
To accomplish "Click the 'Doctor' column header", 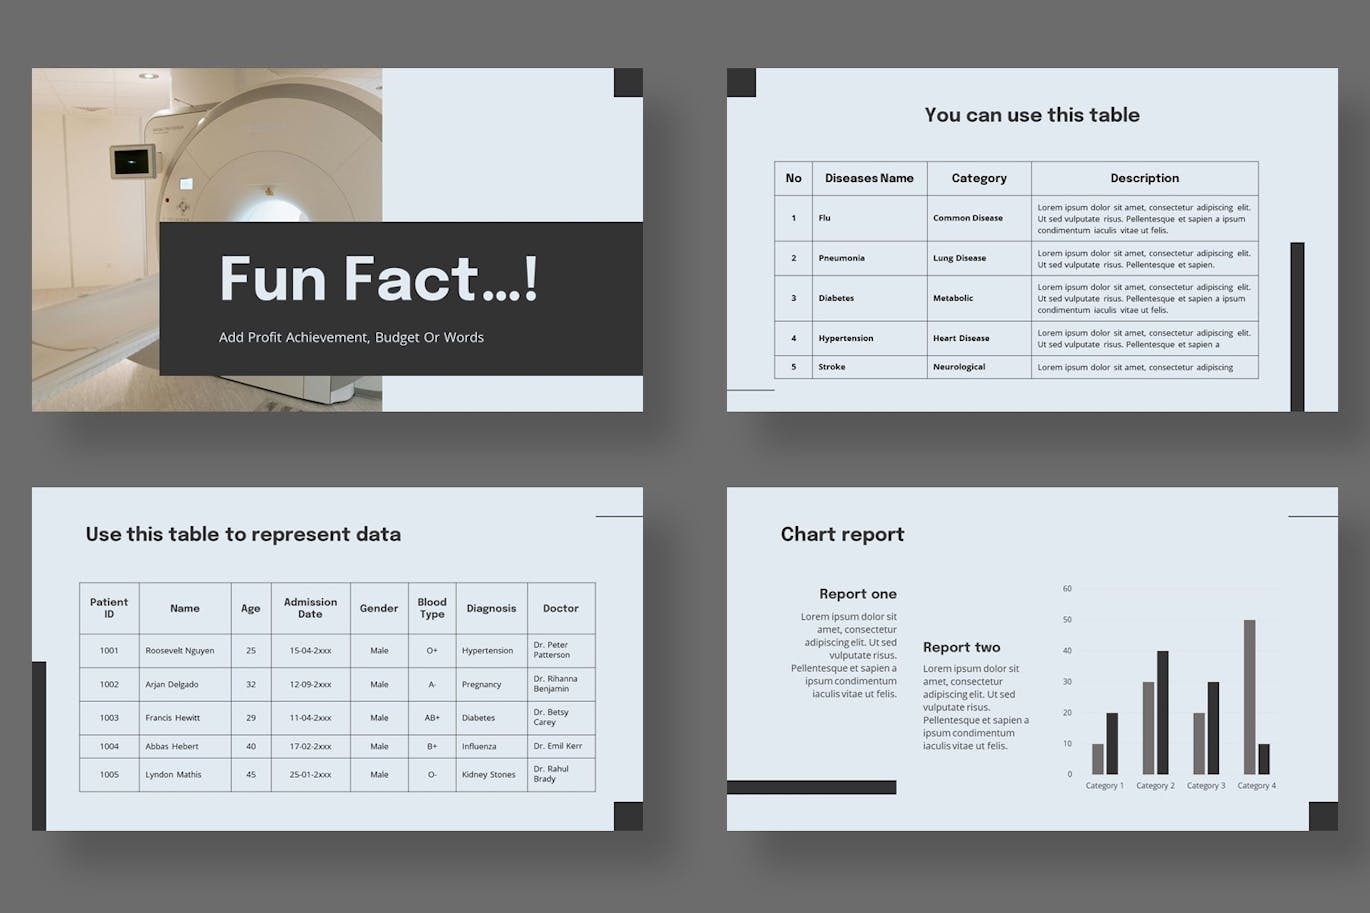I will coord(561,608).
